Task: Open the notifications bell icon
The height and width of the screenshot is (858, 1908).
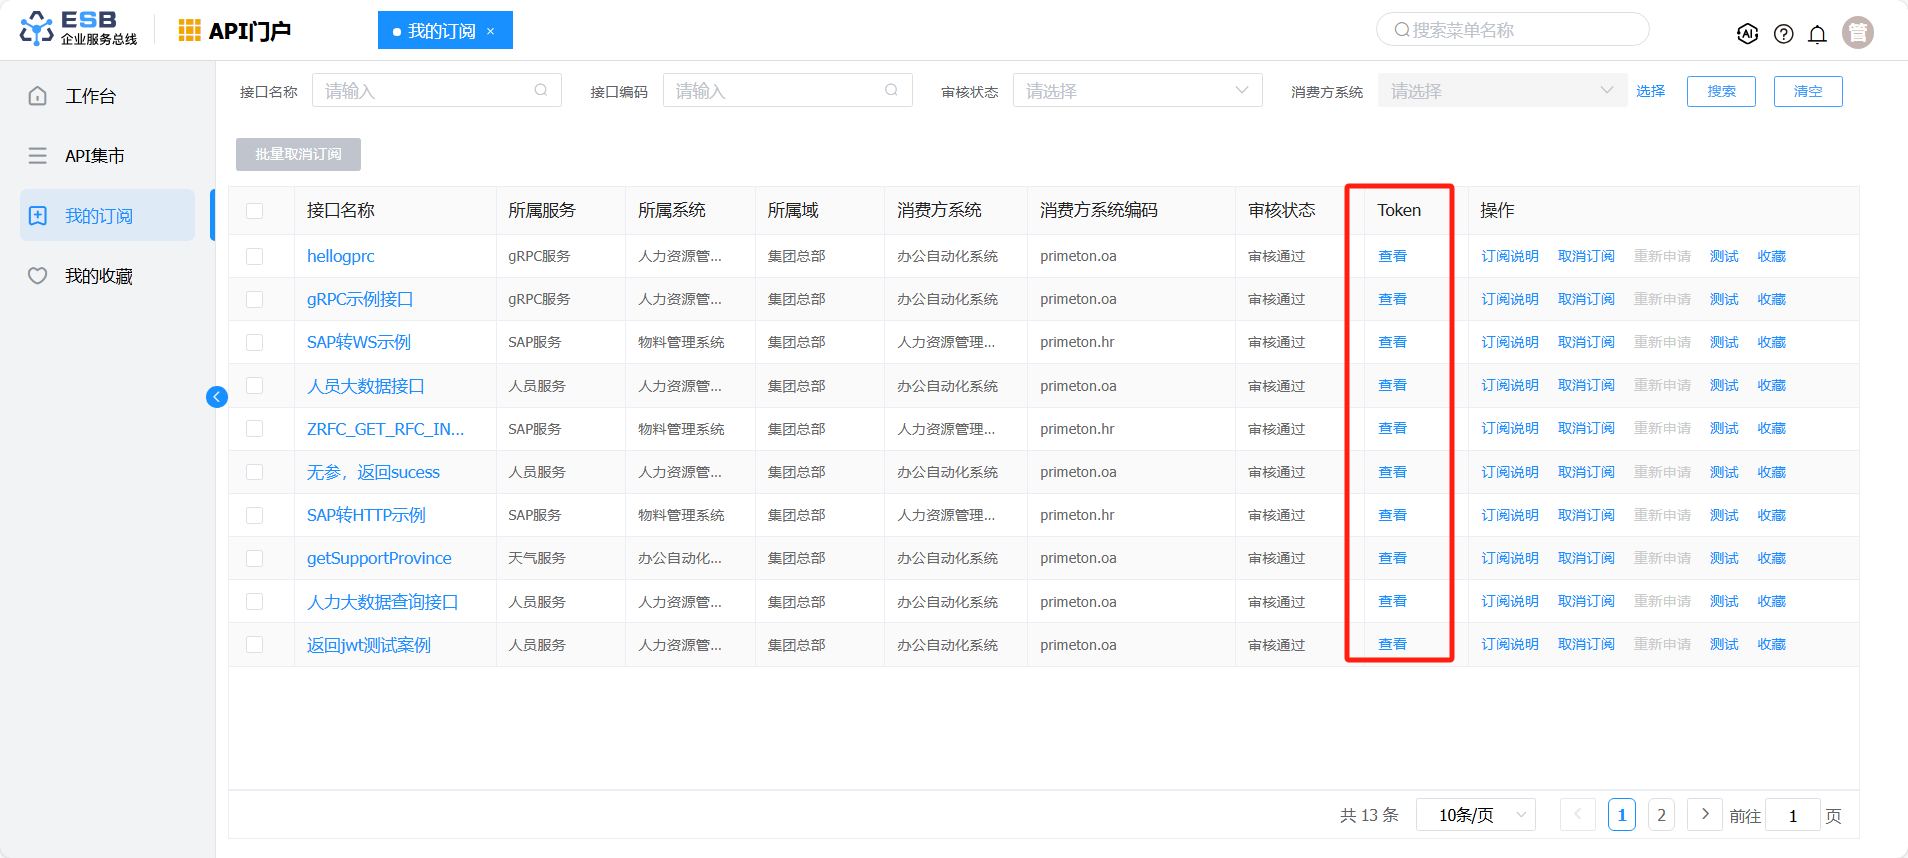Action: click(1817, 34)
